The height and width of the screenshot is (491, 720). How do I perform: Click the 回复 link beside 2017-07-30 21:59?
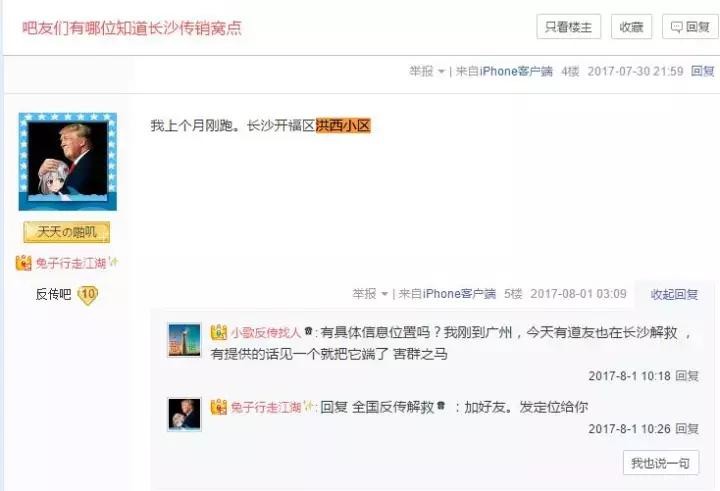[703, 71]
